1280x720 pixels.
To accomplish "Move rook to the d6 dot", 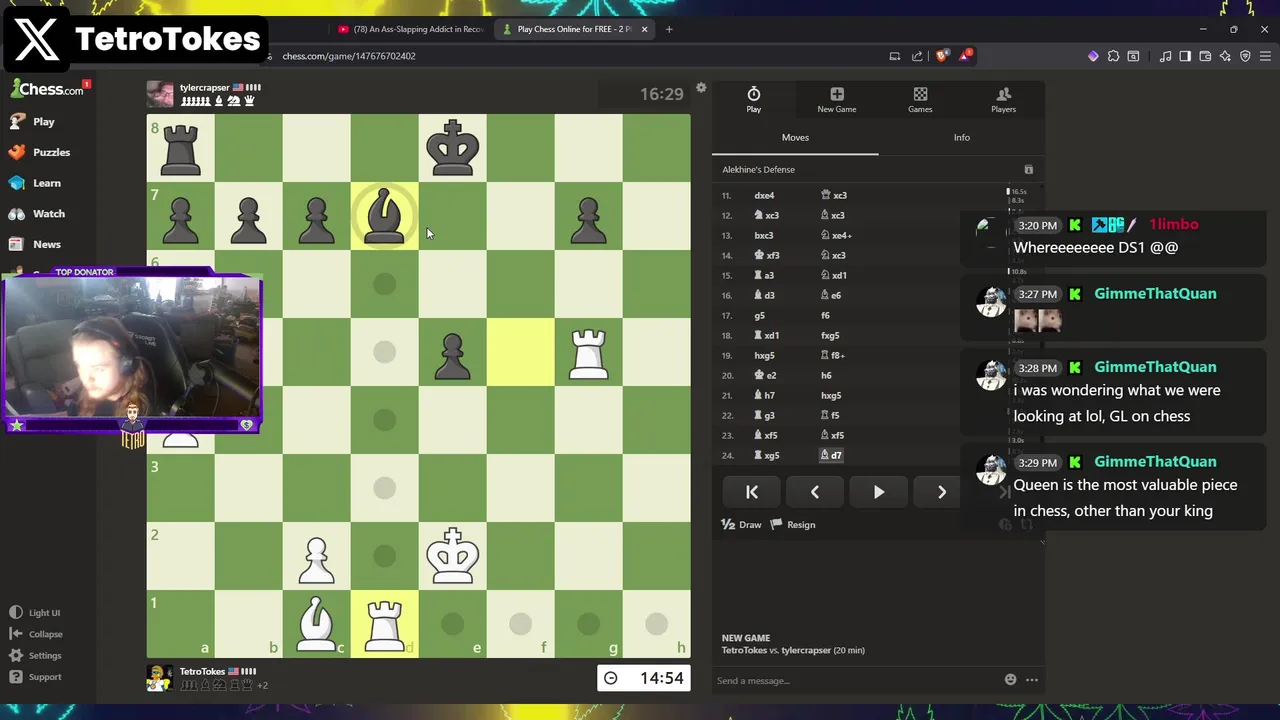I will tap(384, 284).
